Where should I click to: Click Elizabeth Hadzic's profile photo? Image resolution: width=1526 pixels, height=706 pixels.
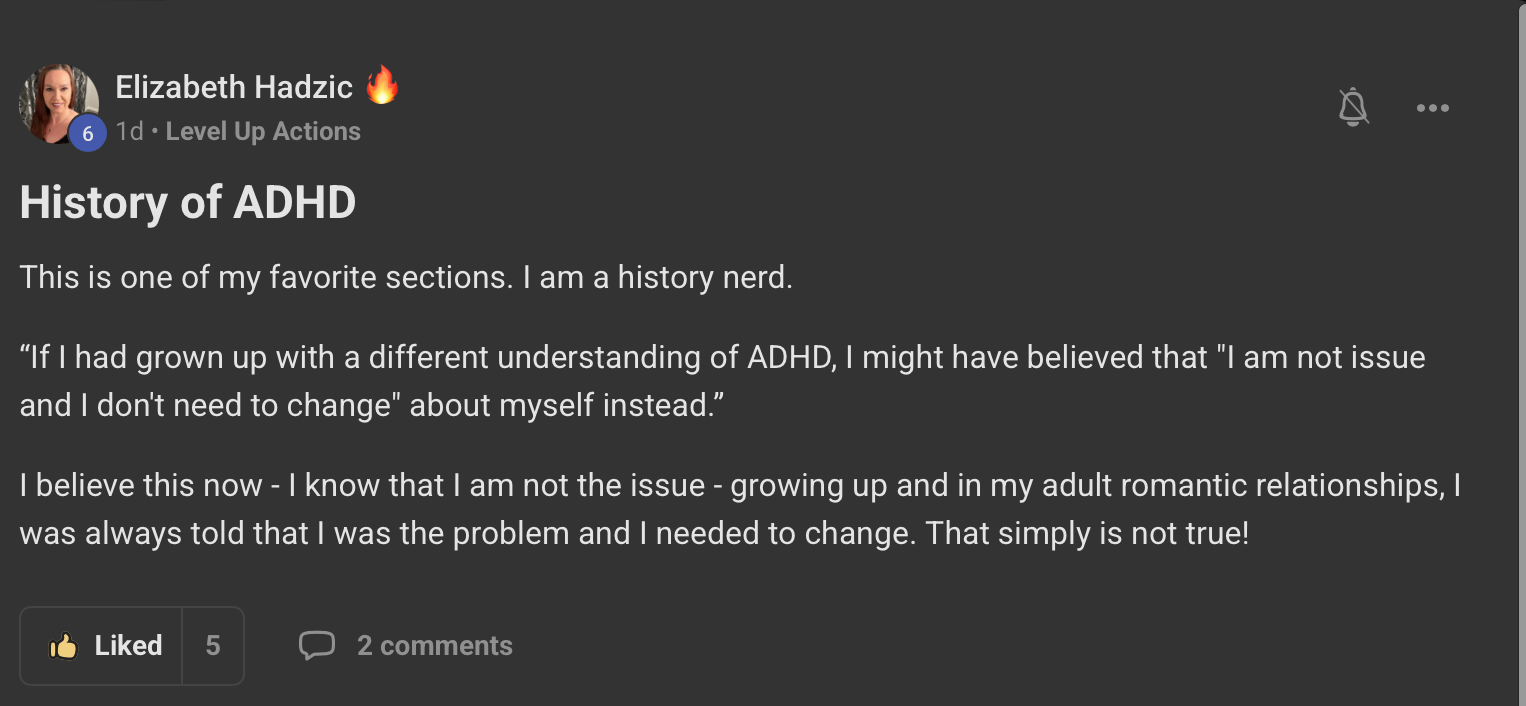(55, 100)
